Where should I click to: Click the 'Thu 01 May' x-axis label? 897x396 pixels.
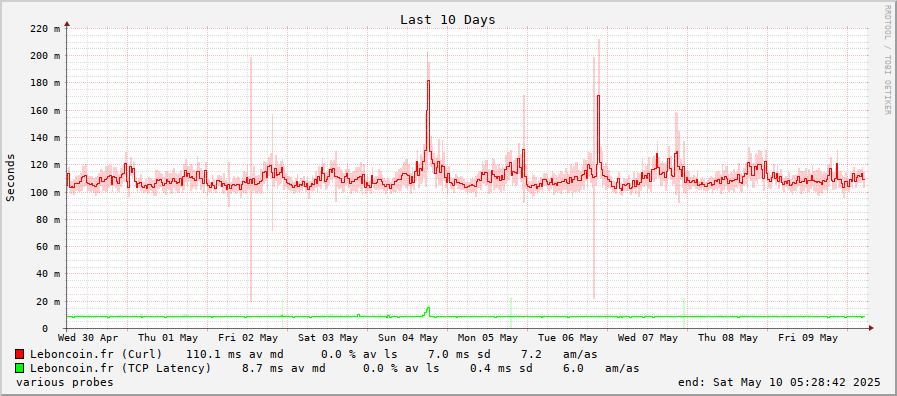coord(168,338)
